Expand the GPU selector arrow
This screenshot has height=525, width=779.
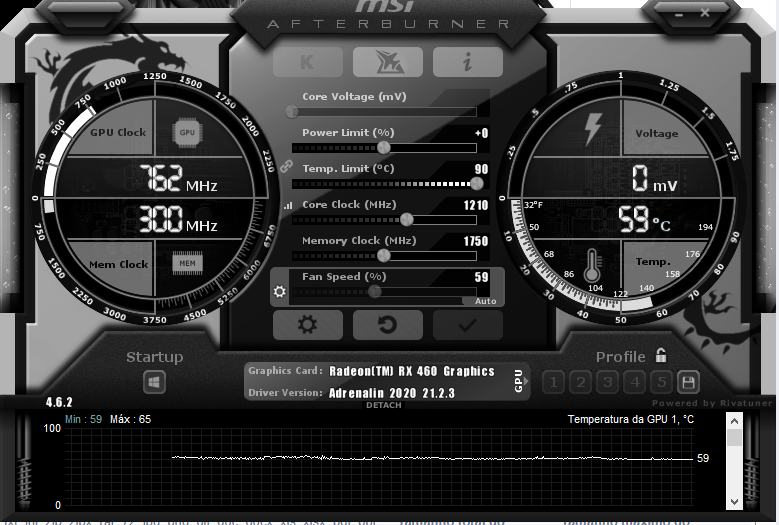pos(526,381)
